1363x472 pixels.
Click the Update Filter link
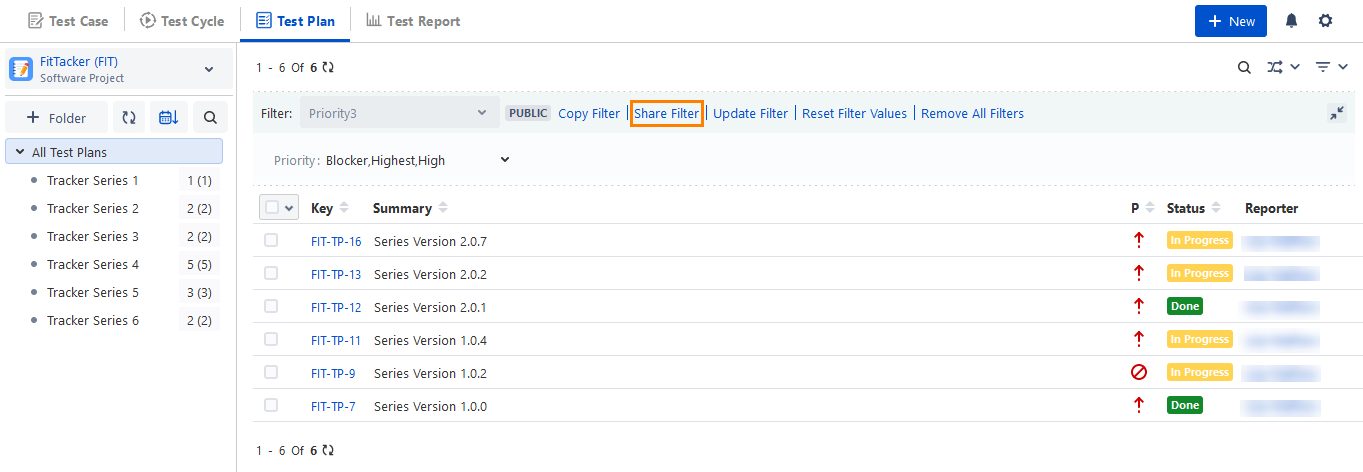click(x=750, y=113)
